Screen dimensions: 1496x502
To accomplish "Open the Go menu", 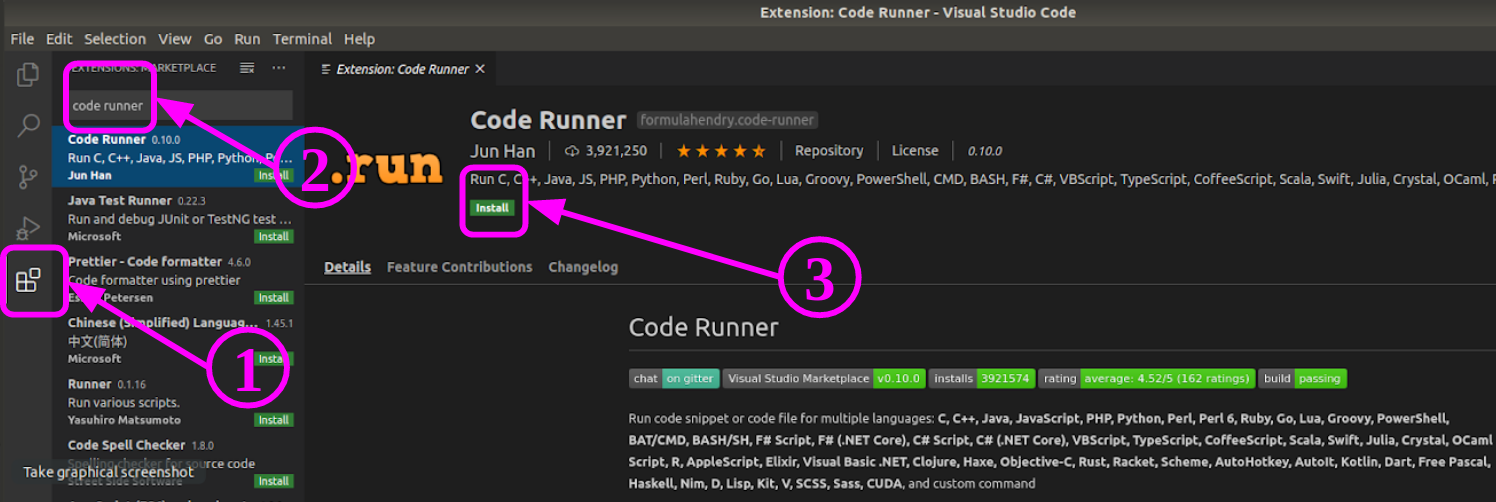I will tap(213, 39).
